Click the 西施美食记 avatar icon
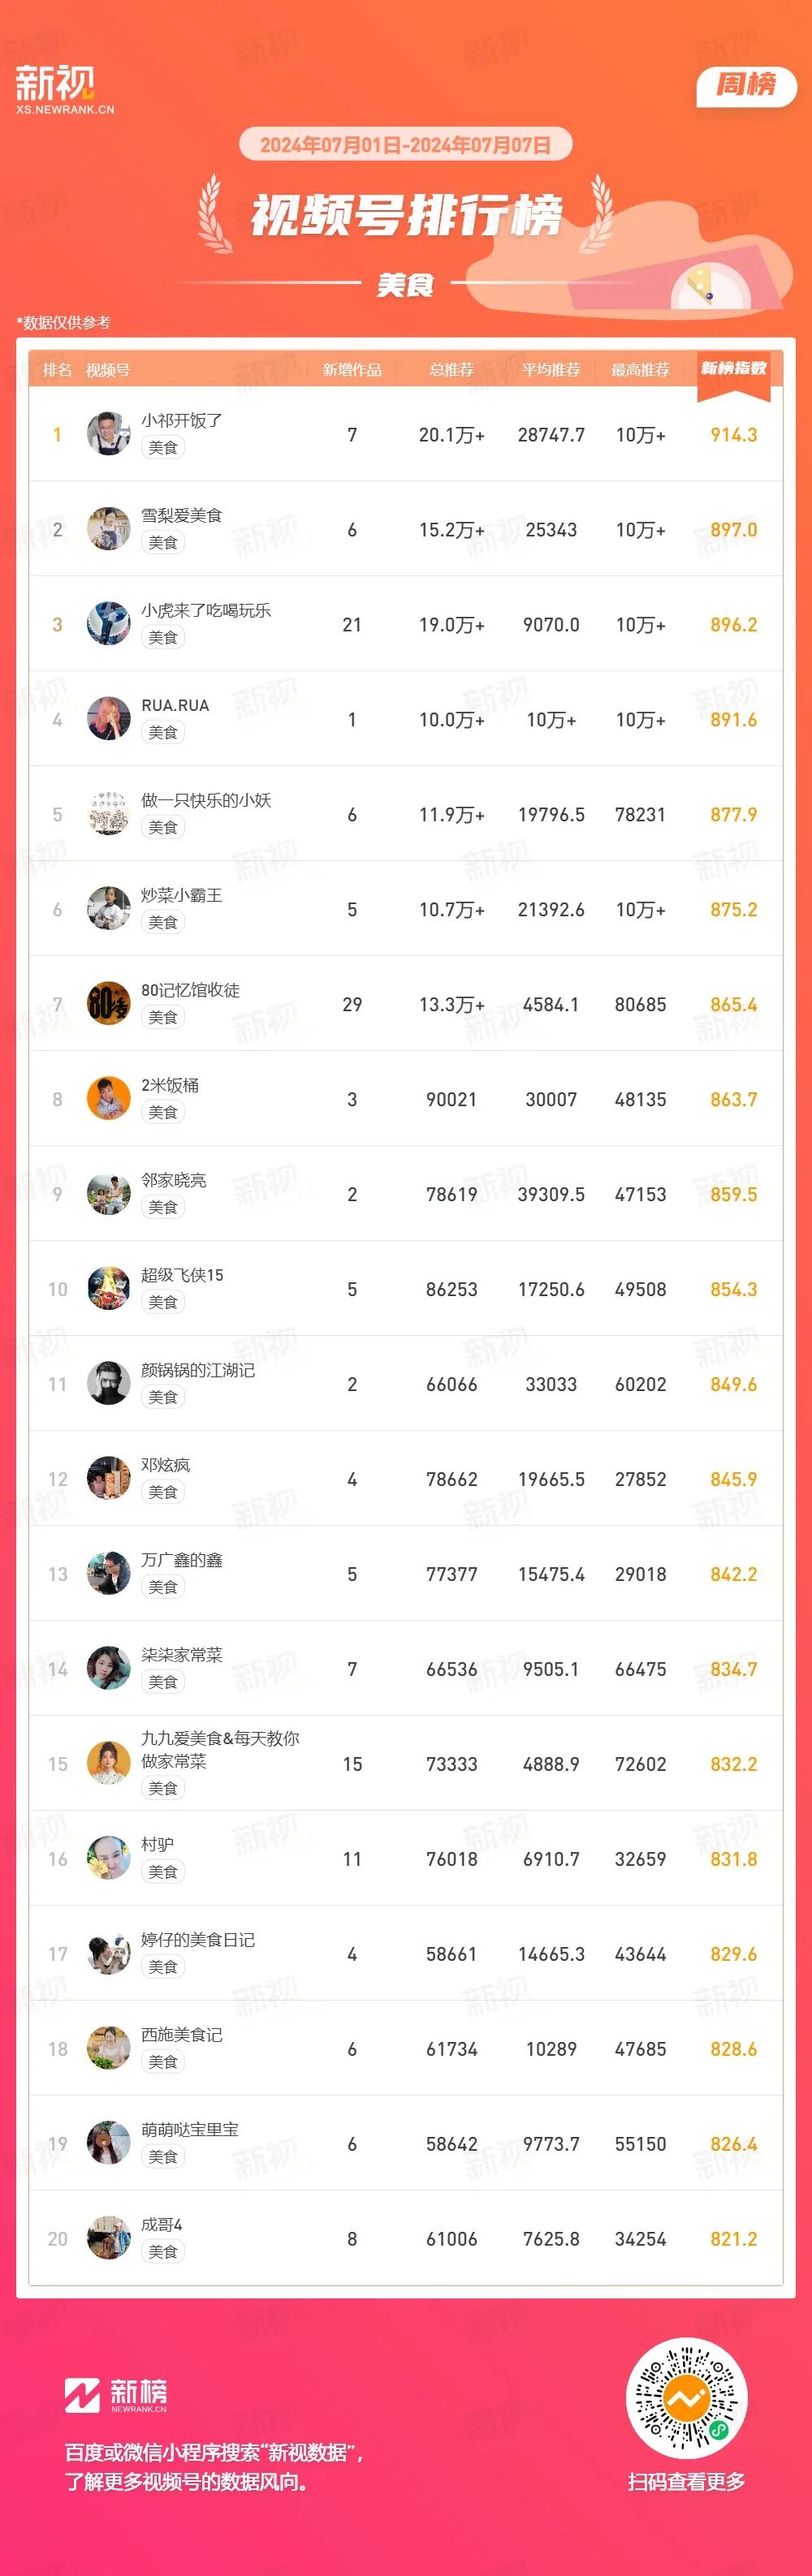The height and width of the screenshot is (2576, 812). tap(109, 2048)
